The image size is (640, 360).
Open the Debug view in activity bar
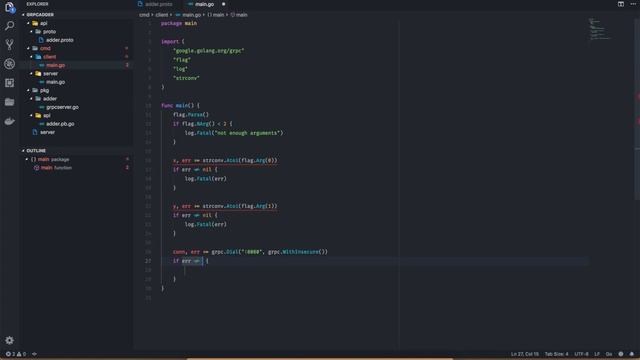point(9,64)
